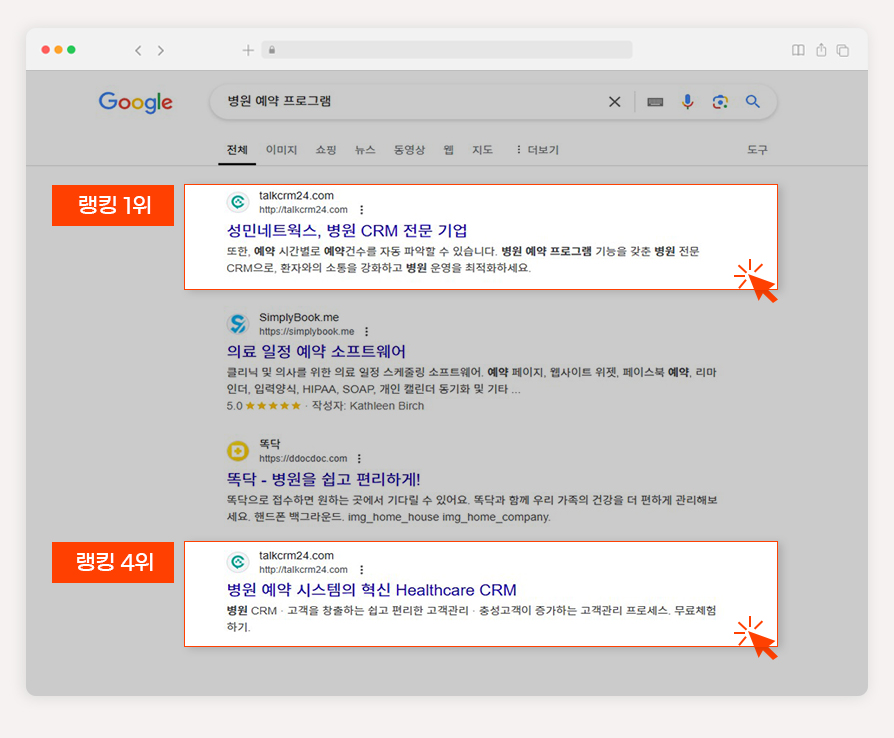Switch to the 이미지 tab
Screen dimensions: 894x738
(x=281, y=150)
